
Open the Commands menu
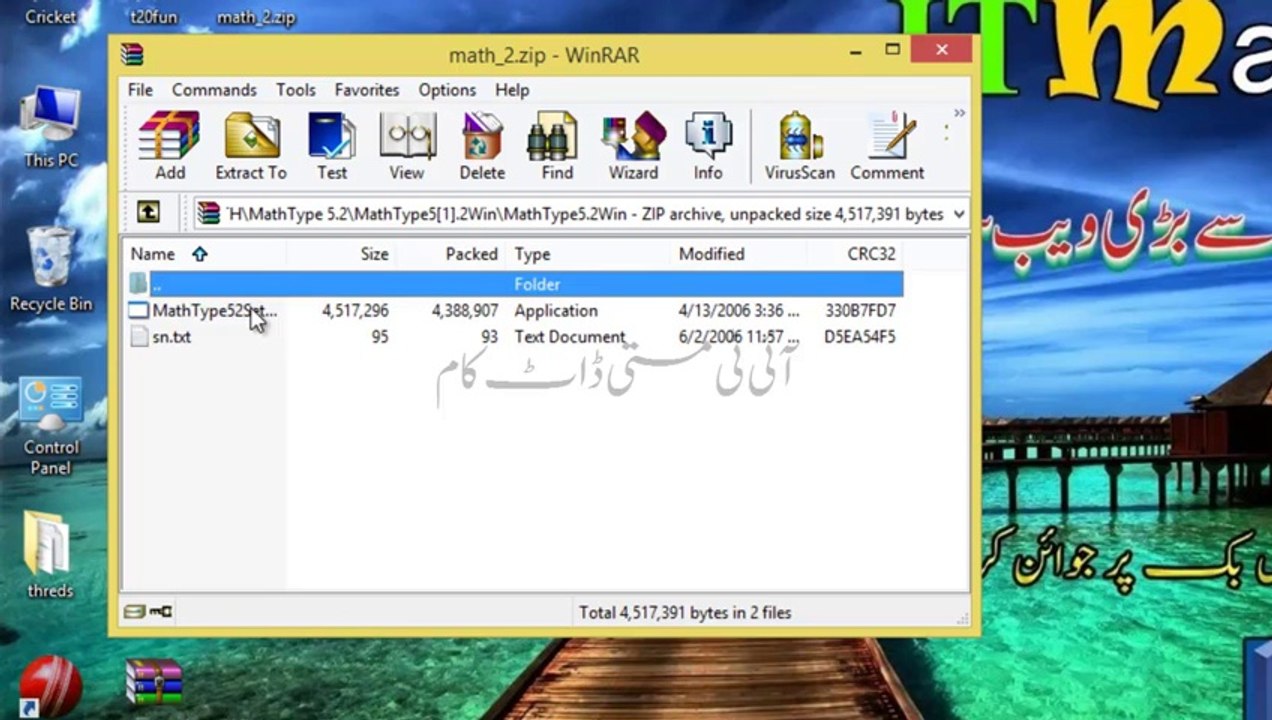(214, 90)
